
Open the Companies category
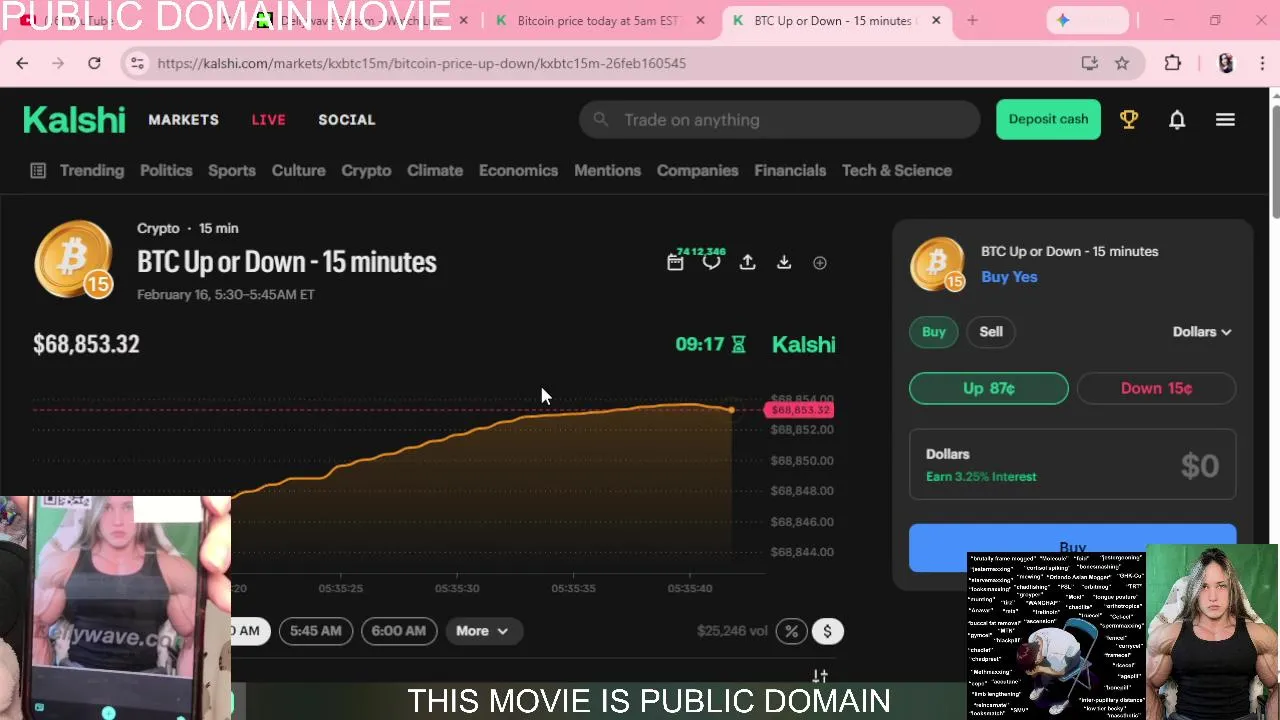click(697, 171)
